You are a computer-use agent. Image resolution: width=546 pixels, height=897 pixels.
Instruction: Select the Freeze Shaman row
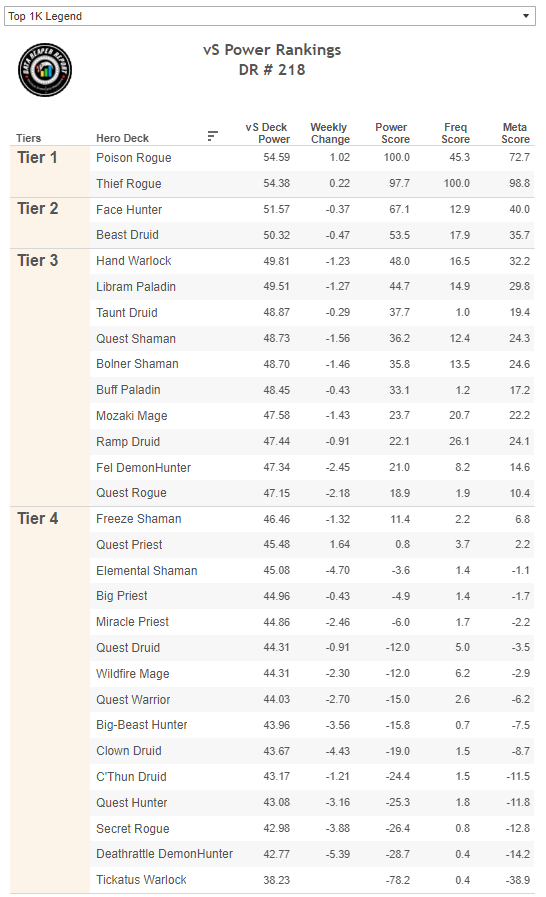(312, 519)
